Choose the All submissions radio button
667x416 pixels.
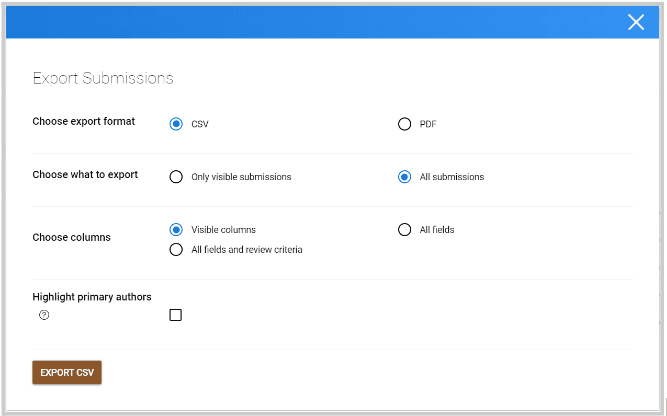click(405, 177)
